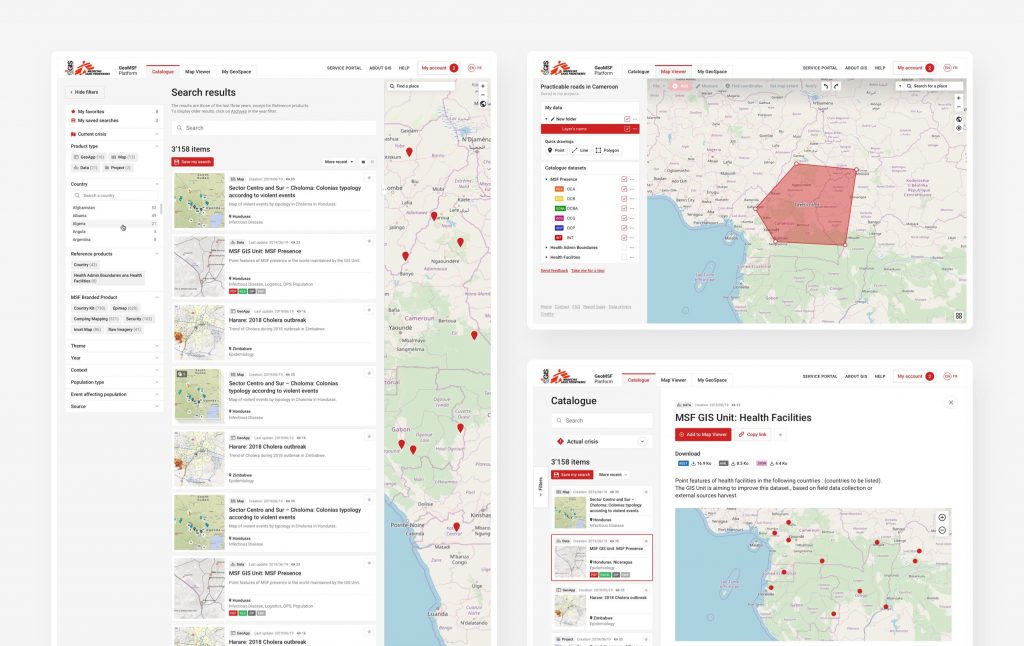Click the undo arrow in the Map Viewer toolbar
This screenshot has height=646, width=1024.
pyautogui.click(x=825, y=86)
